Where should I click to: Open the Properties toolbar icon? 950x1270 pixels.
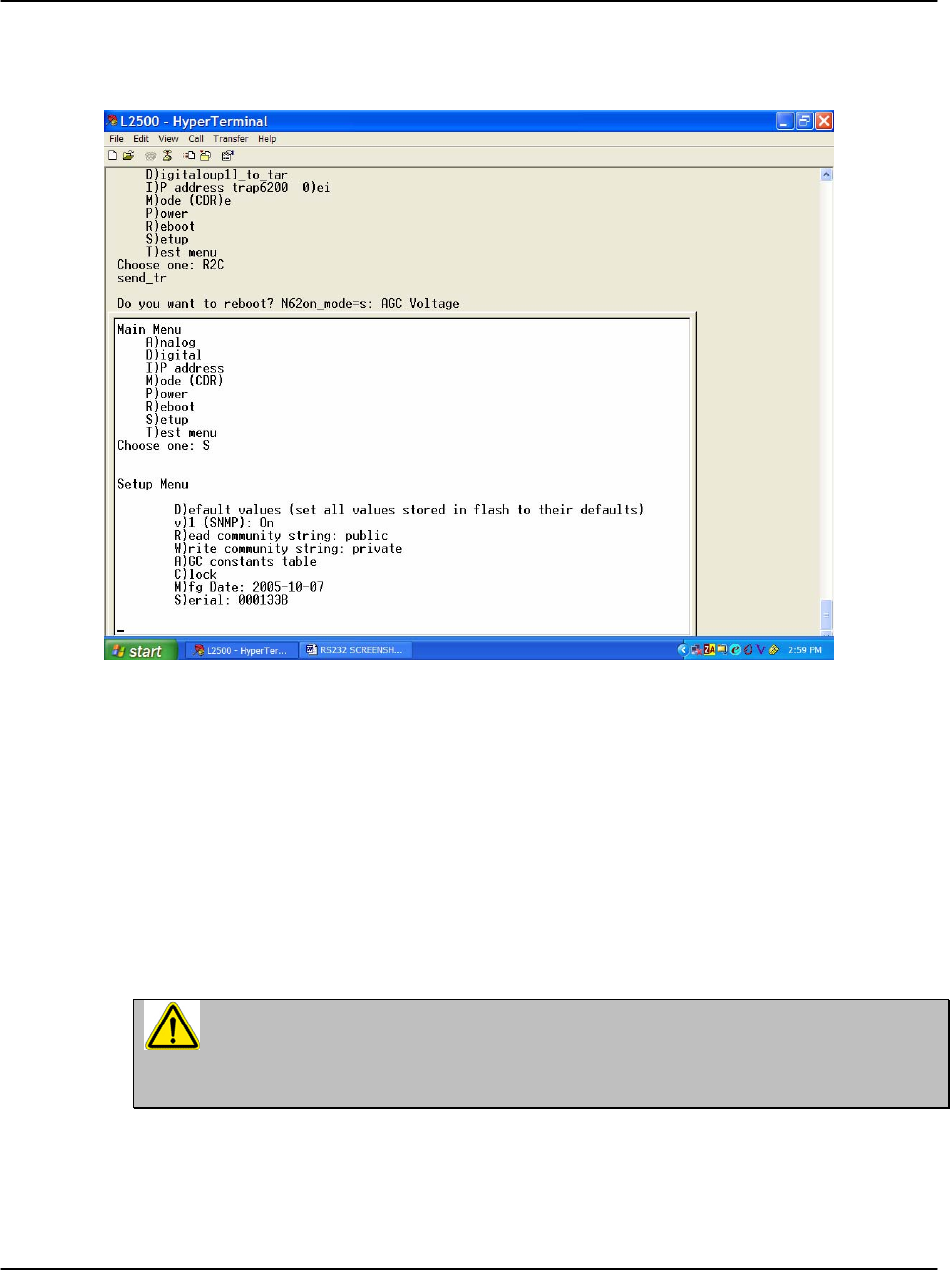point(228,155)
